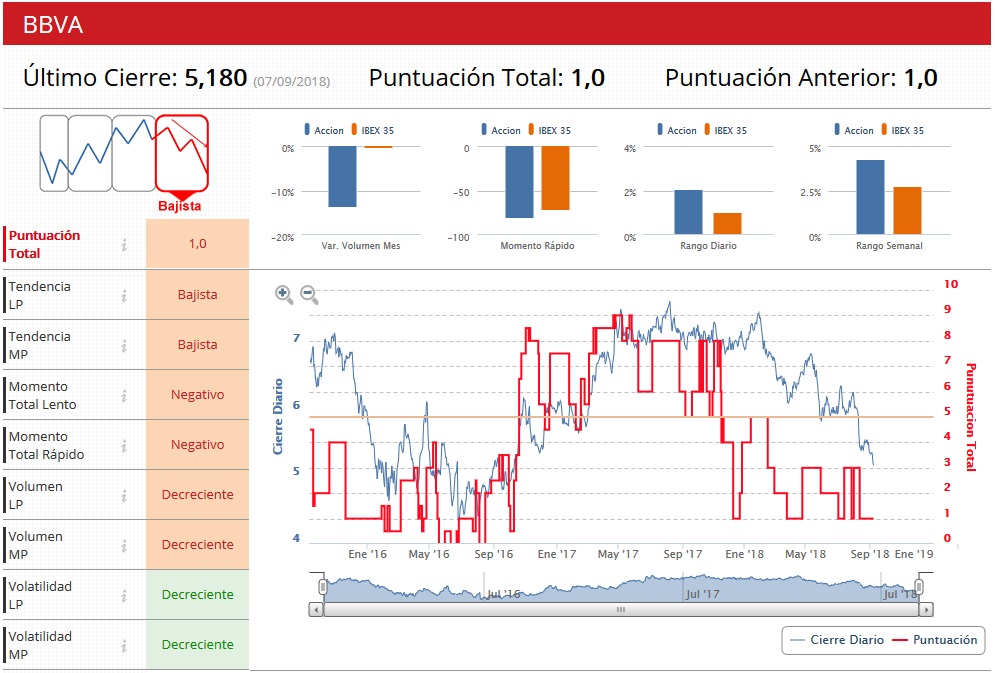
Task: Click the Bajista value for Tendencia MP
Action: [x=197, y=344]
